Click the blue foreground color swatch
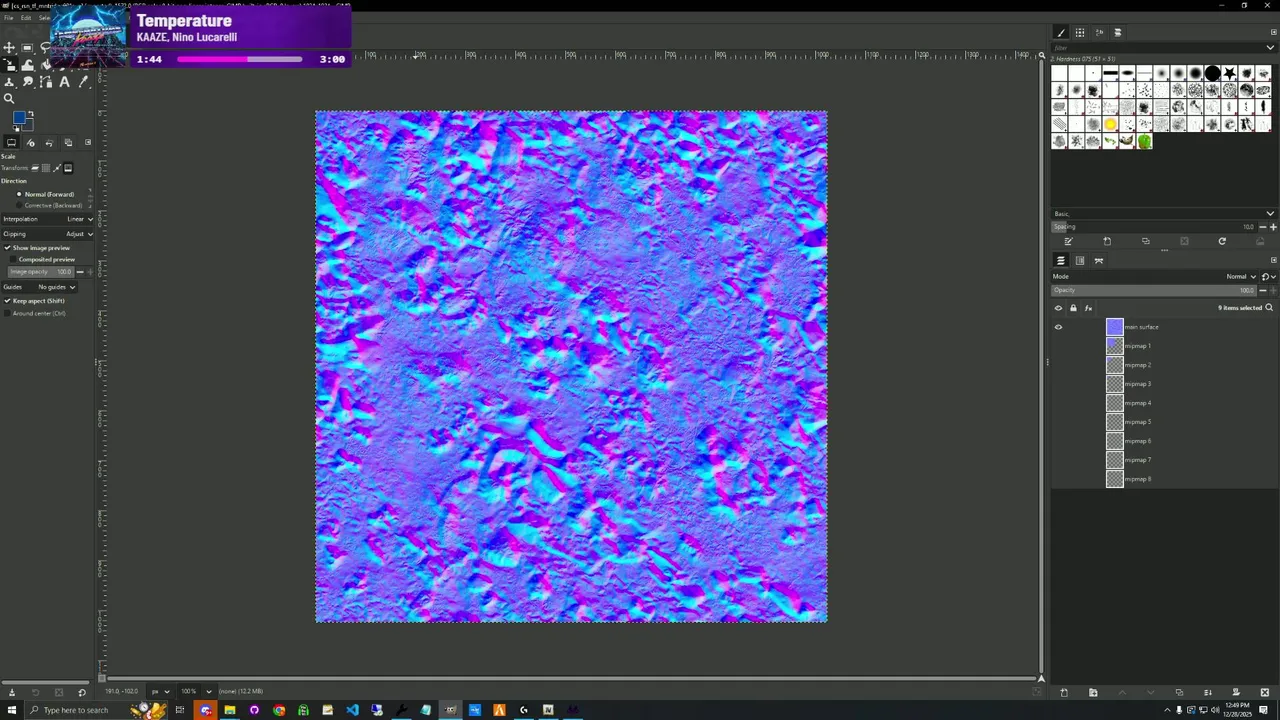1280x720 pixels. click(x=19, y=118)
